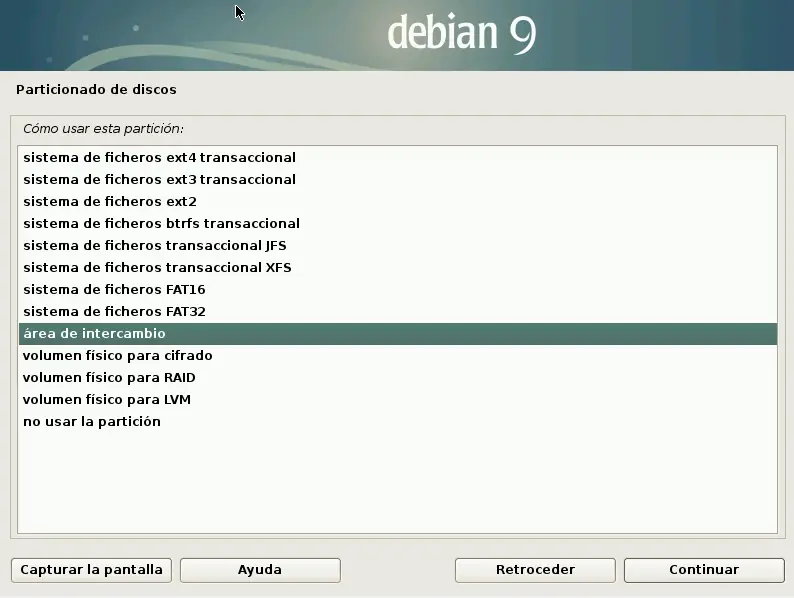Open Ayuda help button

pos(260,570)
